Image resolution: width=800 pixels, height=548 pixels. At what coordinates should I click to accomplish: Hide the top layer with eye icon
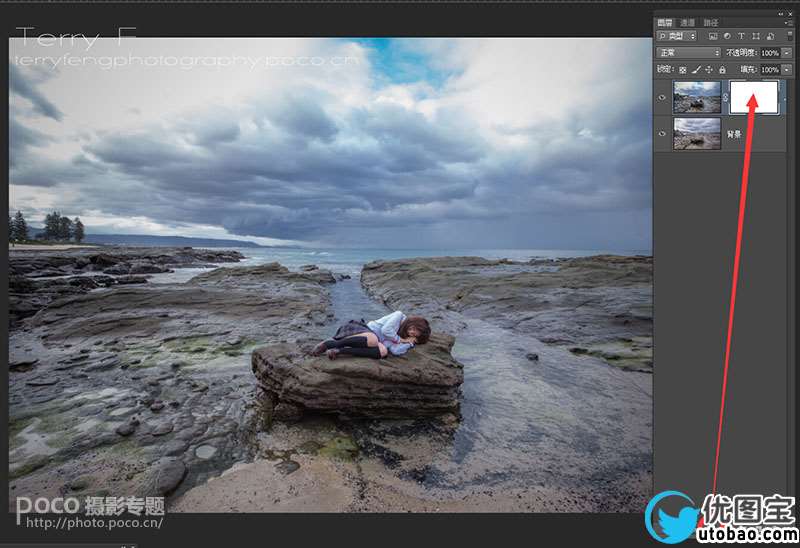click(662, 97)
